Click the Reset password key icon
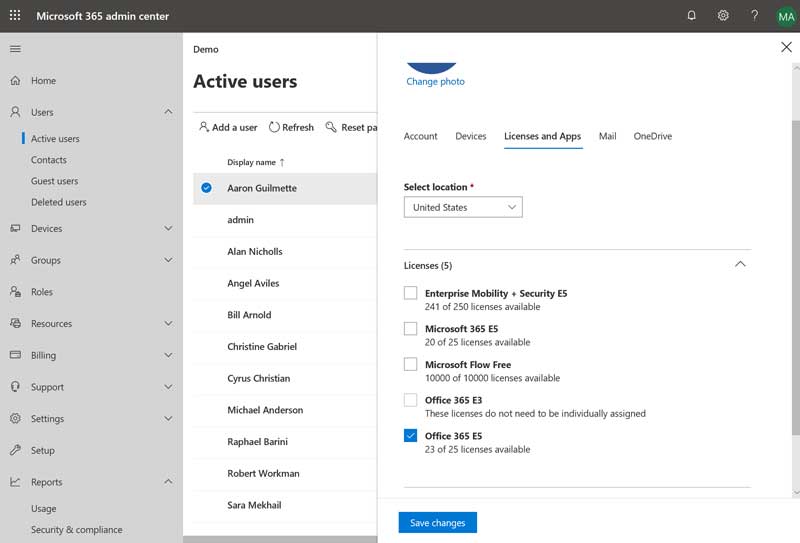Screen dimensions: 800x543 coord(331,127)
